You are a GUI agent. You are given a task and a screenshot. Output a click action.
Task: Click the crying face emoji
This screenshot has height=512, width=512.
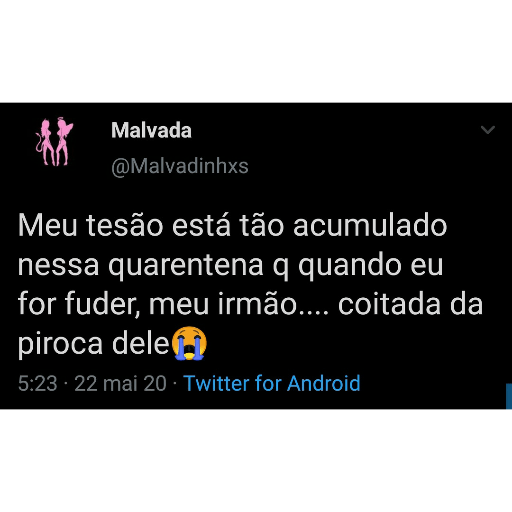point(189,343)
